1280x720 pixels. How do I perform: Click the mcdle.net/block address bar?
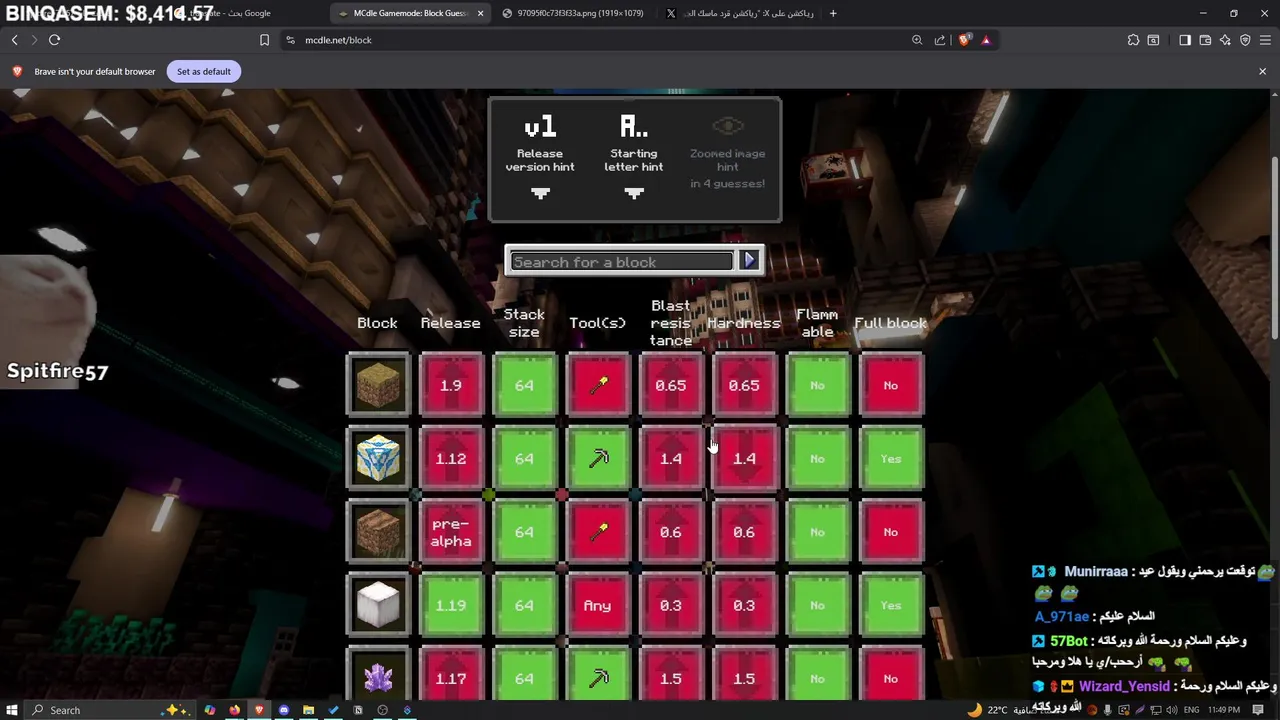(595, 40)
